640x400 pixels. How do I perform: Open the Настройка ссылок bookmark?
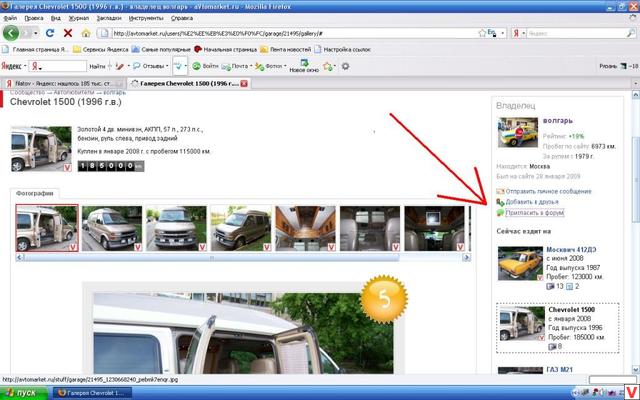coord(342,49)
